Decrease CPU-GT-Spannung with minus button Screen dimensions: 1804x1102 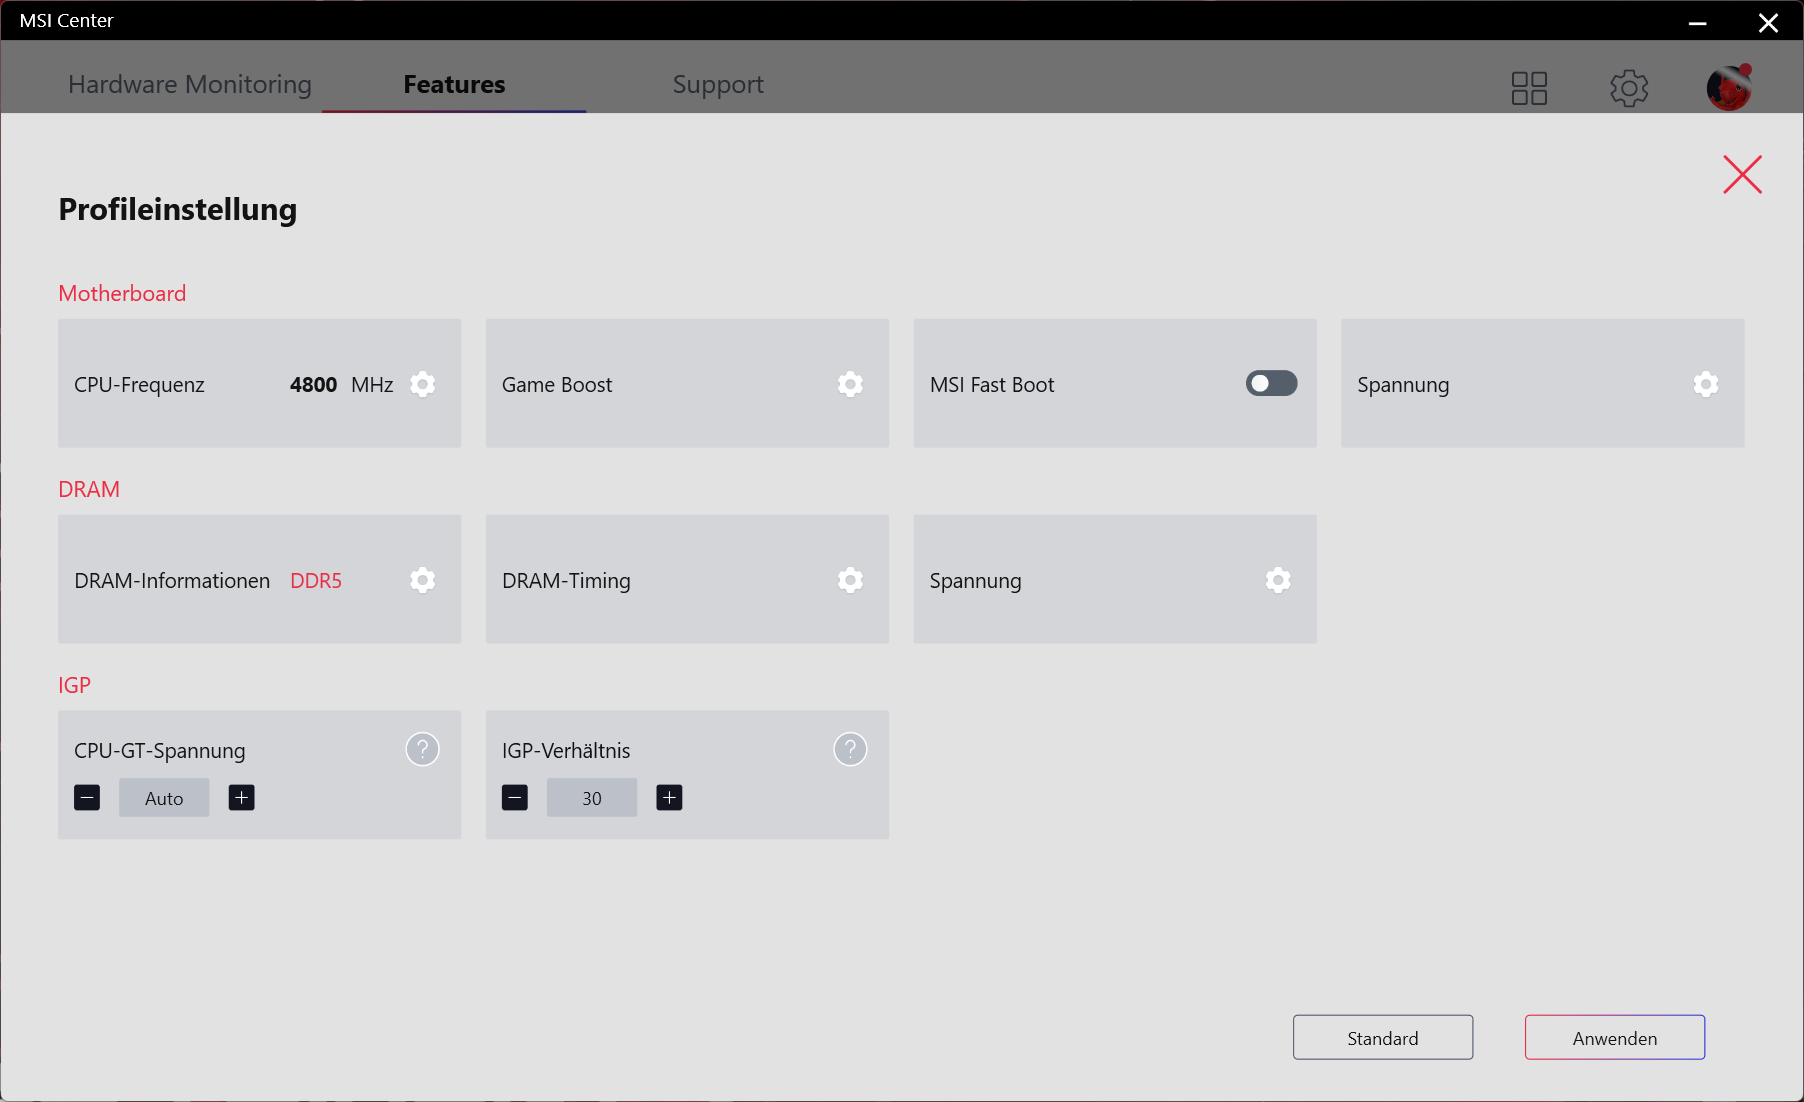(87, 797)
